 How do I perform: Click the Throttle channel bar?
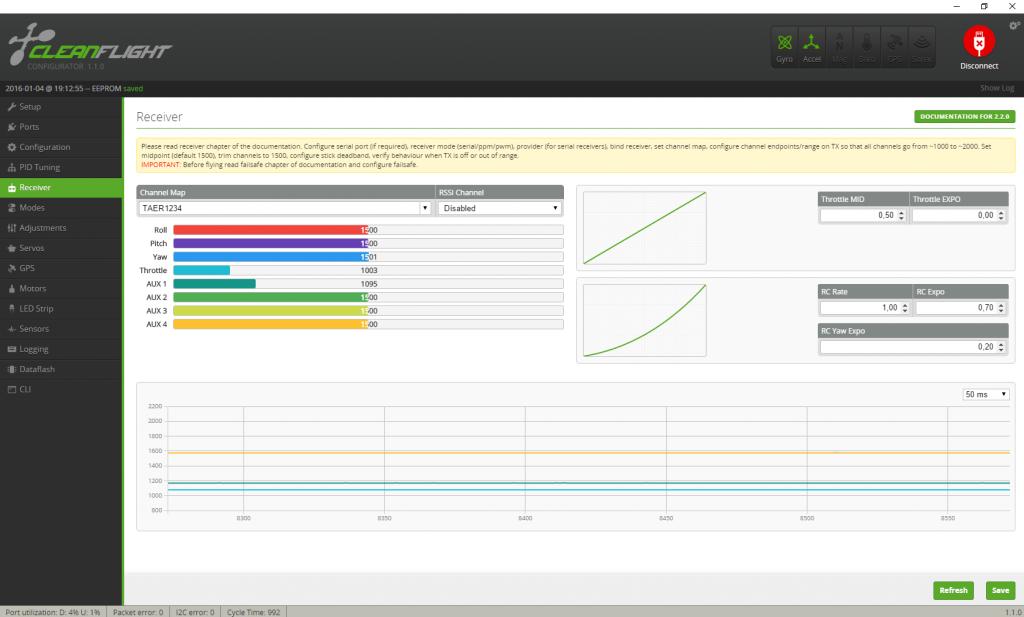368,270
